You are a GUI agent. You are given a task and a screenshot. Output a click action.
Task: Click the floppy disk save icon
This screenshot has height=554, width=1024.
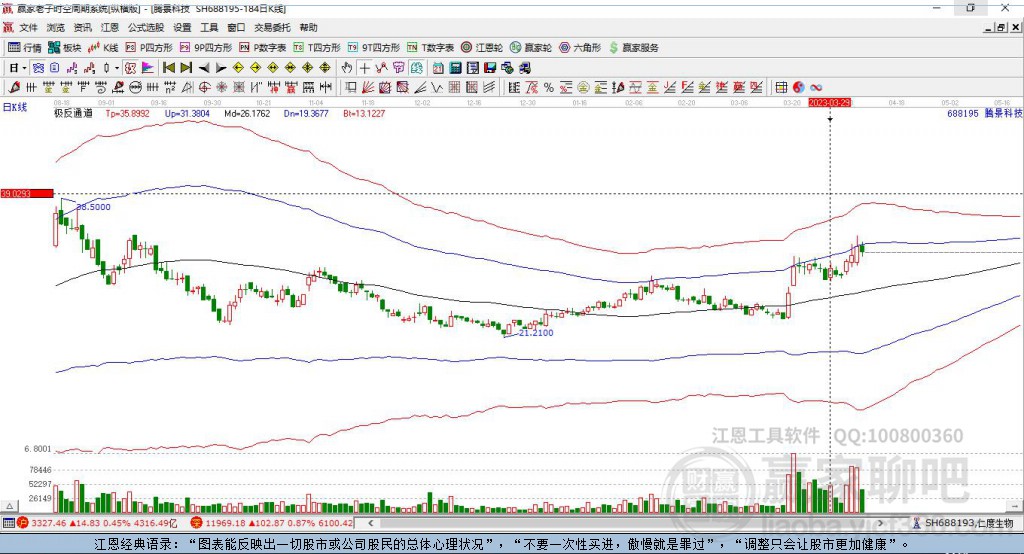(x=490, y=68)
